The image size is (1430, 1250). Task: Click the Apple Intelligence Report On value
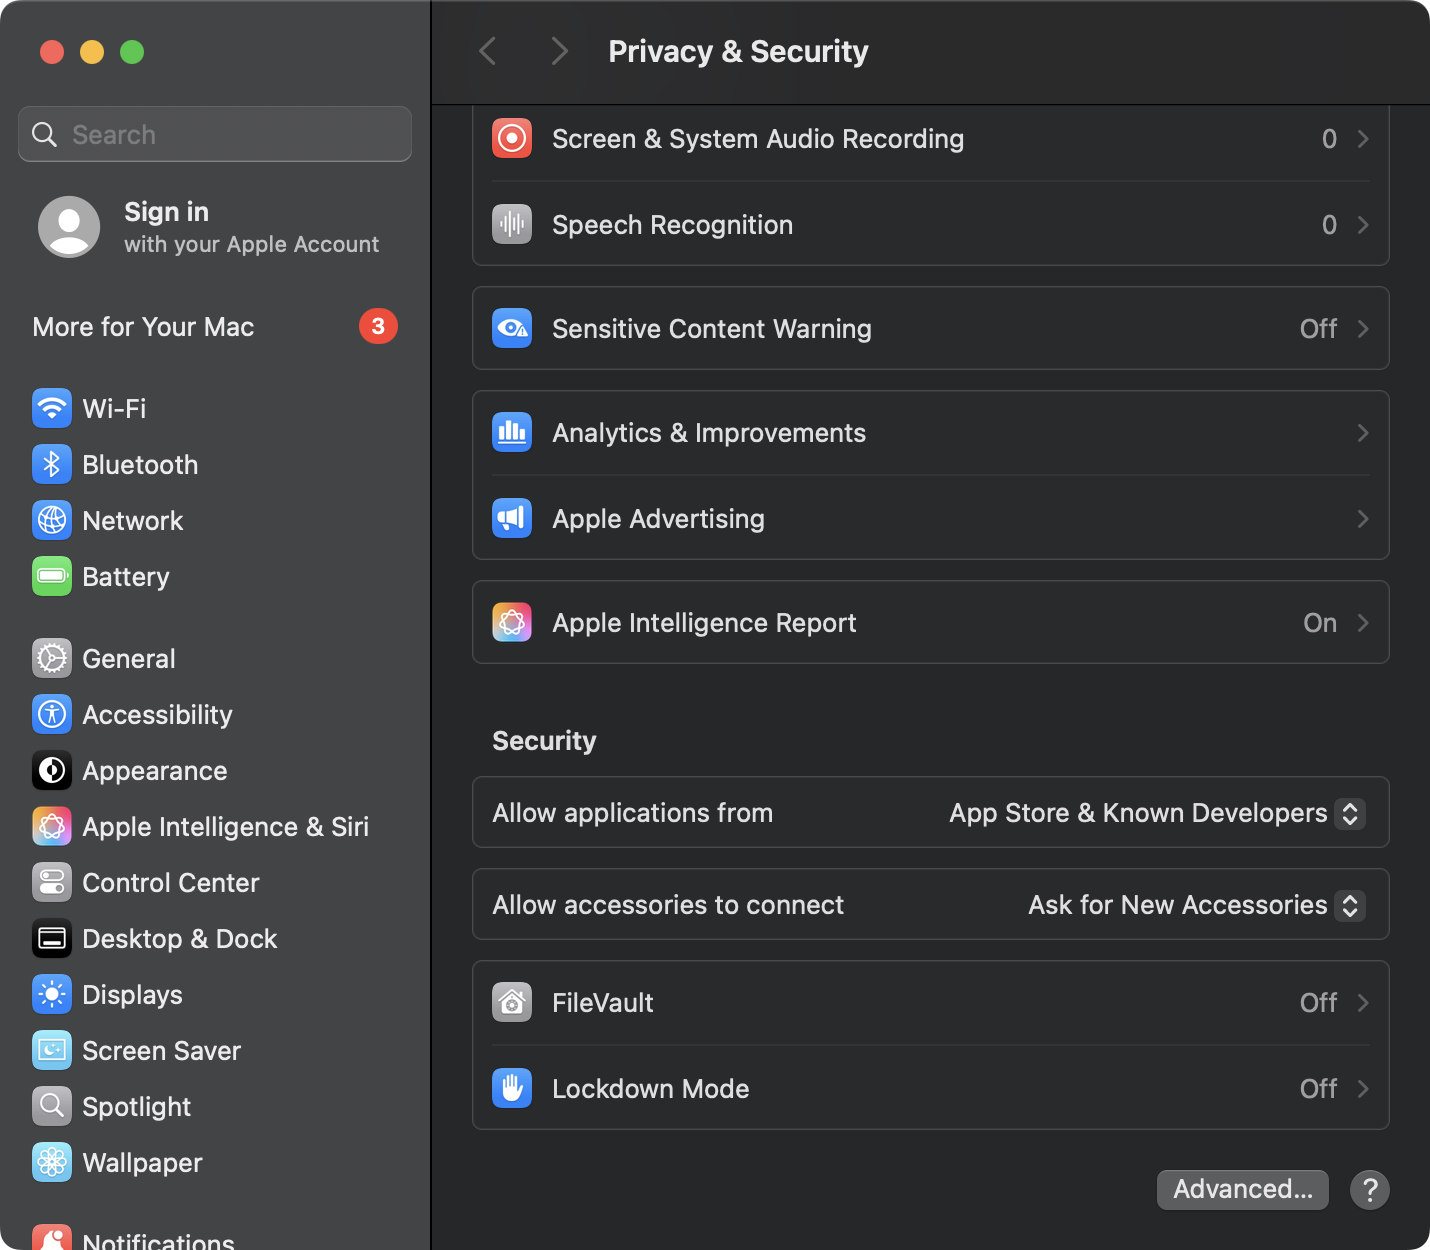tap(1320, 623)
